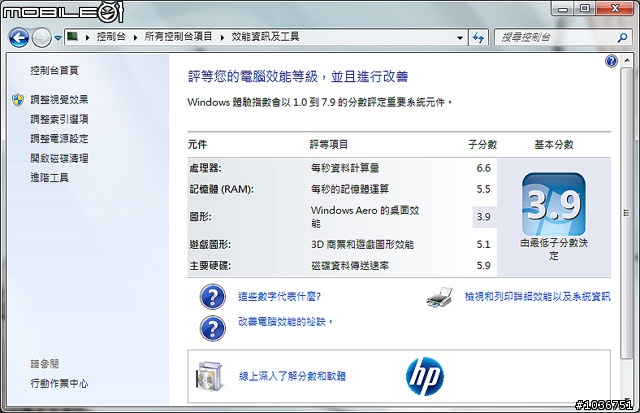Click the 5.9 hard disk subscore
The width and height of the screenshot is (640, 413).
coord(483,266)
